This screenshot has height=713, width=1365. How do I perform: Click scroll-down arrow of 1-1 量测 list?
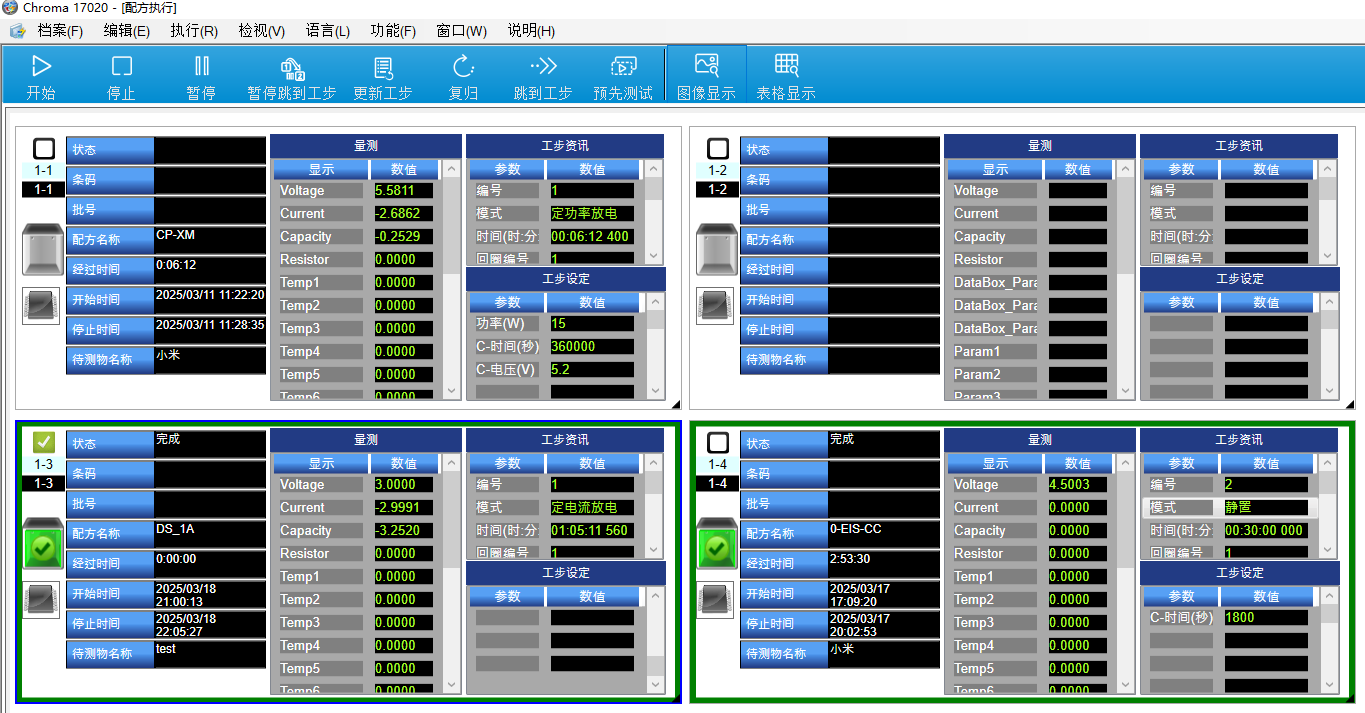pos(451,391)
